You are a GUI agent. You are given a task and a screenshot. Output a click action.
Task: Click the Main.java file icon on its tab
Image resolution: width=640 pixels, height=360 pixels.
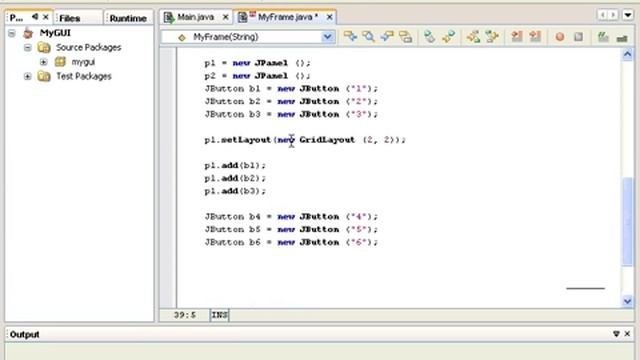coord(169,17)
